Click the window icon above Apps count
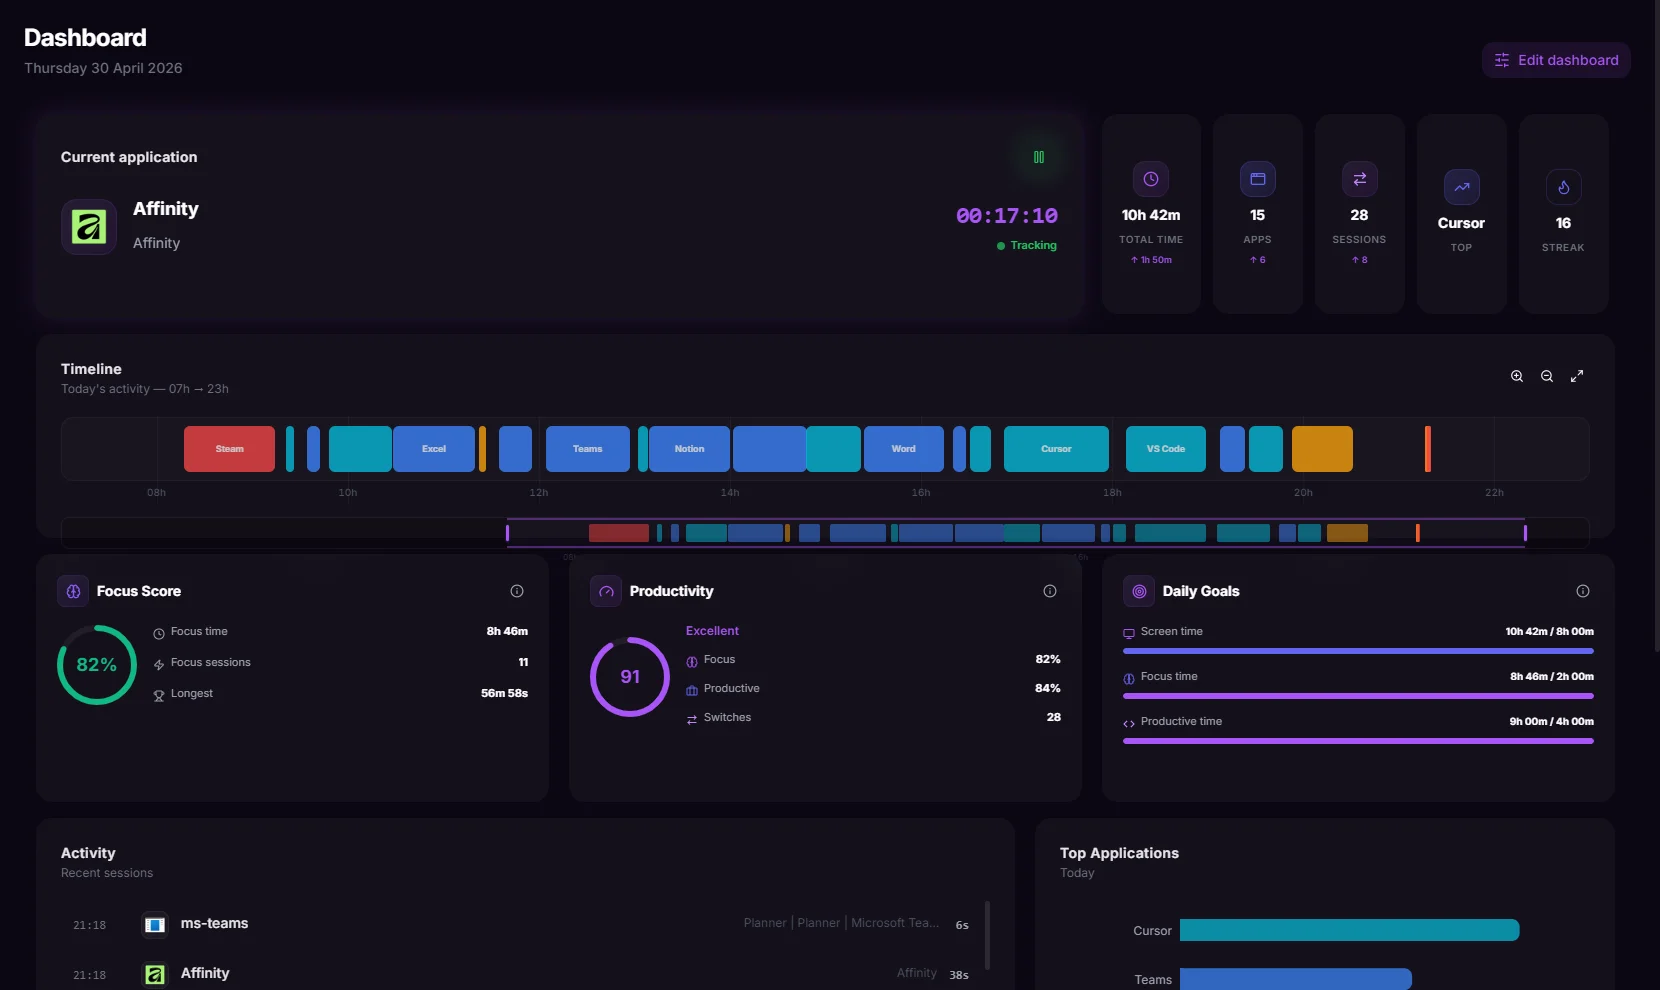 pyautogui.click(x=1258, y=179)
